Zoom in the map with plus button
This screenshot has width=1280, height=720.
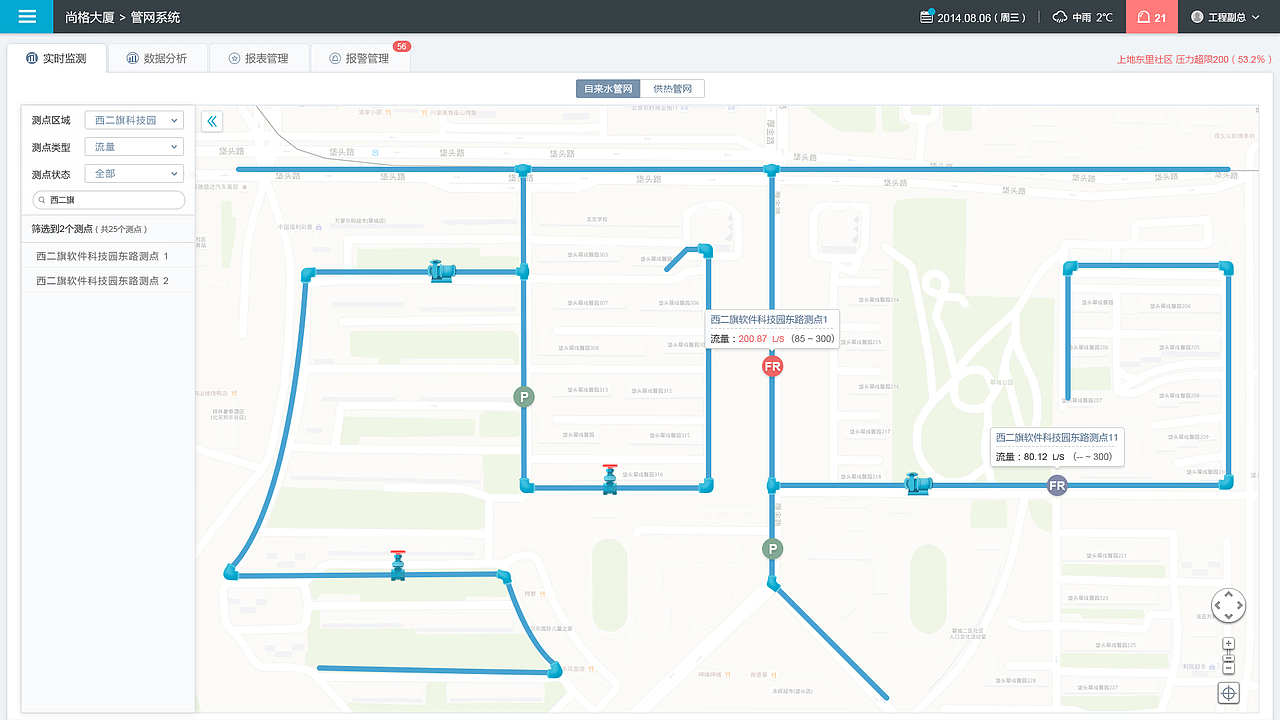[x=1229, y=644]
